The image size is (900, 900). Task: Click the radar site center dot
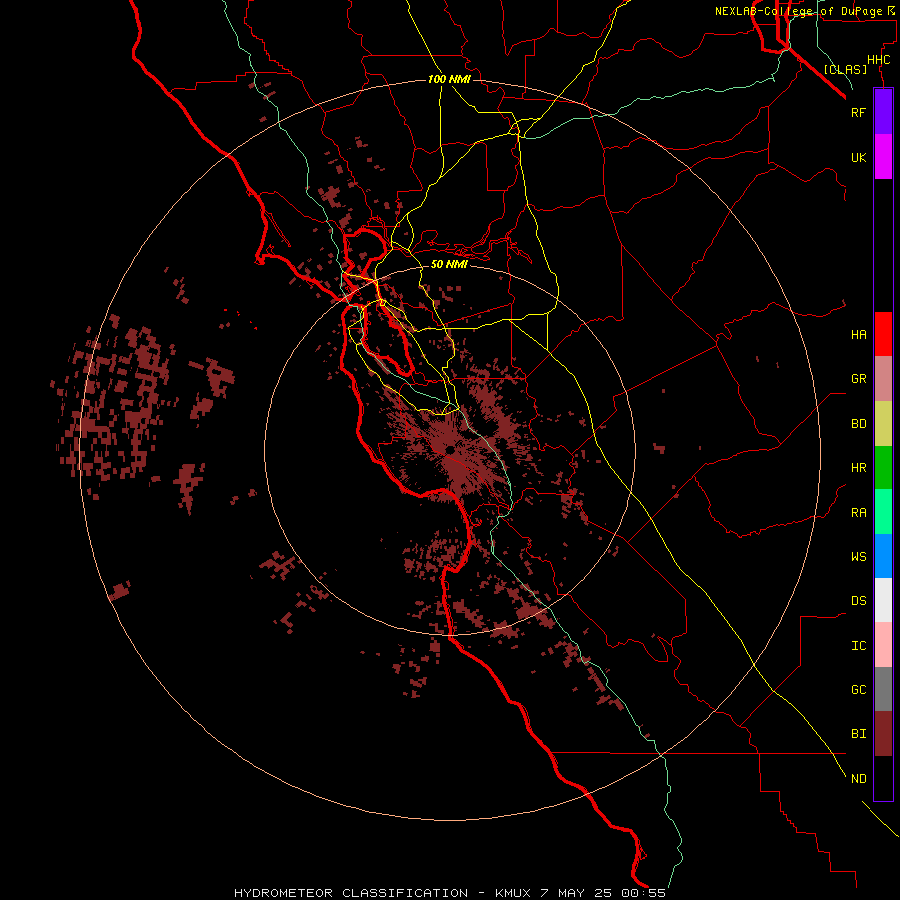[x=451, y=449]
